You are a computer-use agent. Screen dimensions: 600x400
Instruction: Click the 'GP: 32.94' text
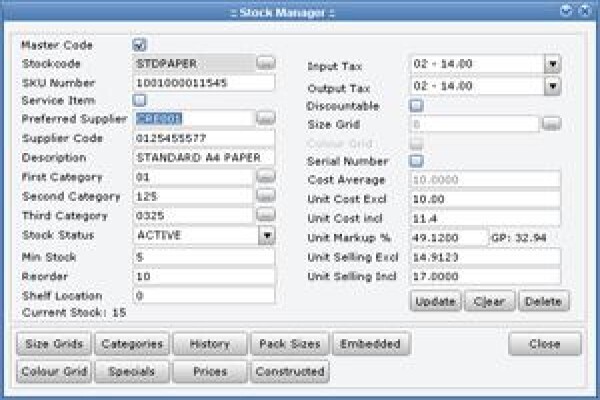[519, 238]
